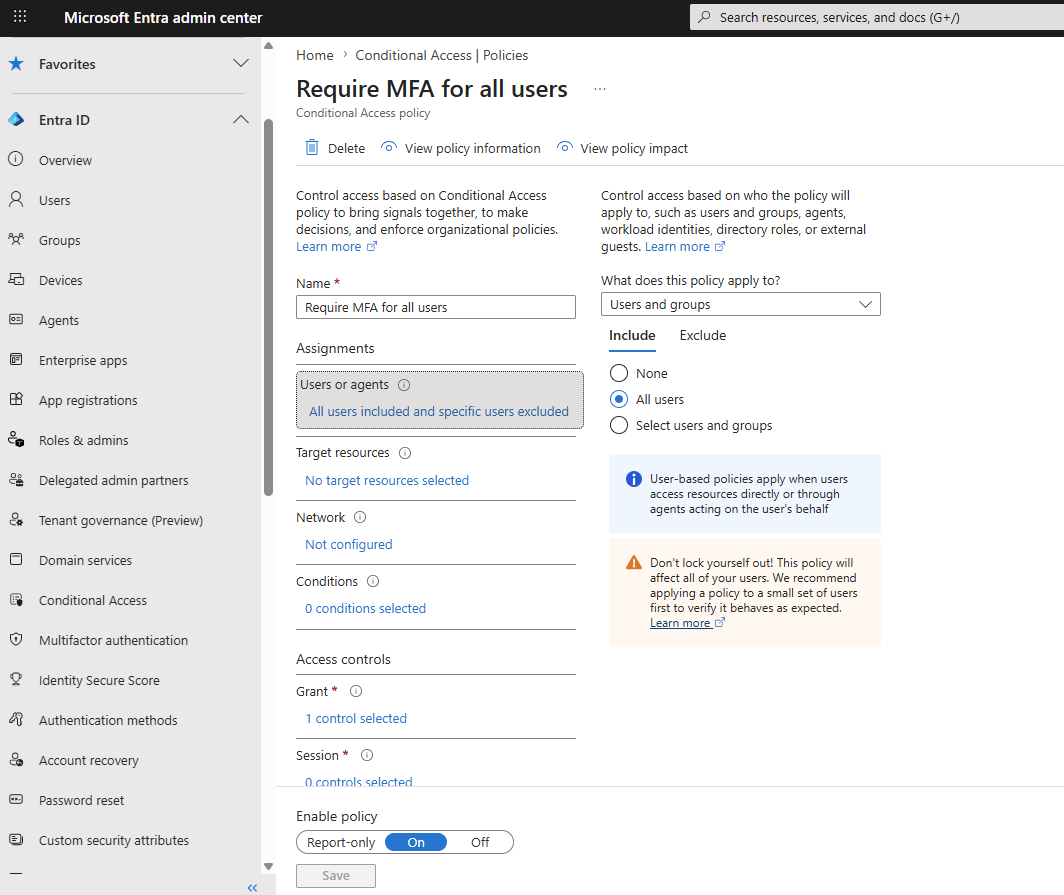Click the Devices icon in sidebar
This screenshot has width=1064, height=895.
click(16, 279)
